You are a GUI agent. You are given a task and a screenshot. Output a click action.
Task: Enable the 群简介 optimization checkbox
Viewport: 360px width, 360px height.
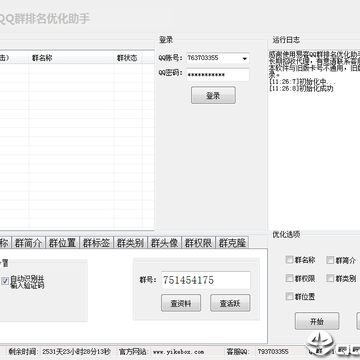(x=330, y=260)
